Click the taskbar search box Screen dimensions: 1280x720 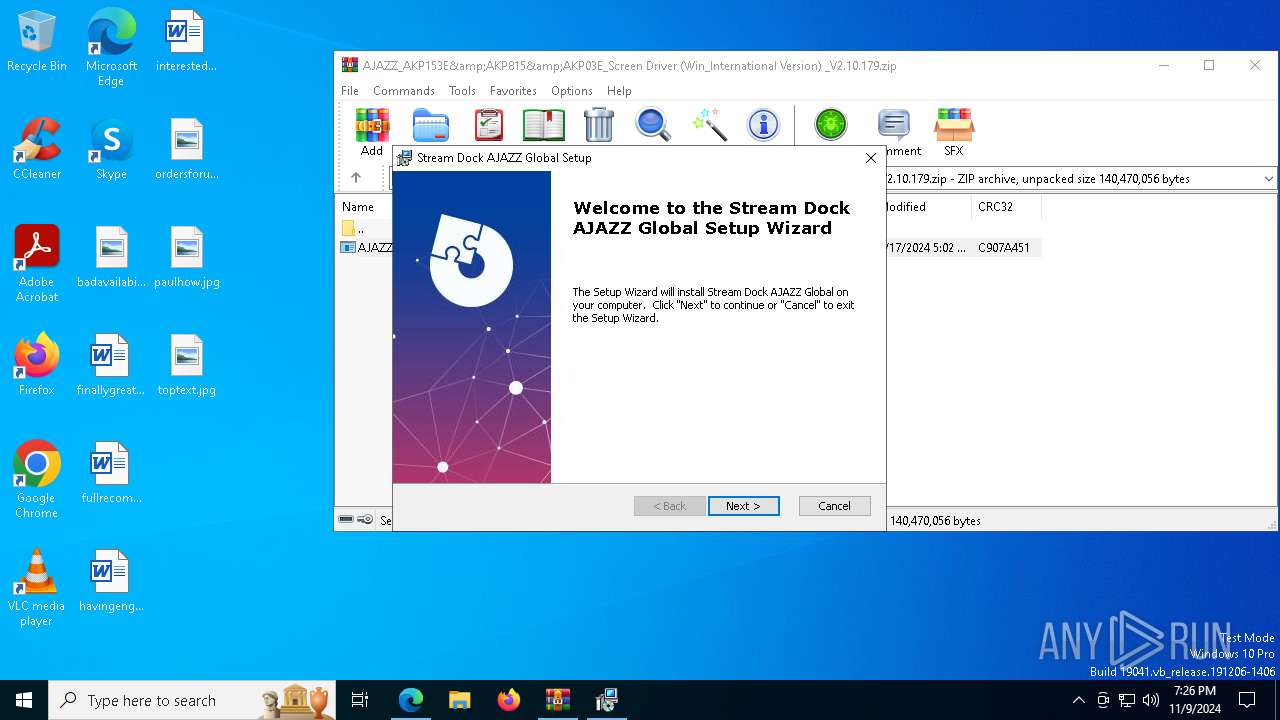(x=190, y=700)
